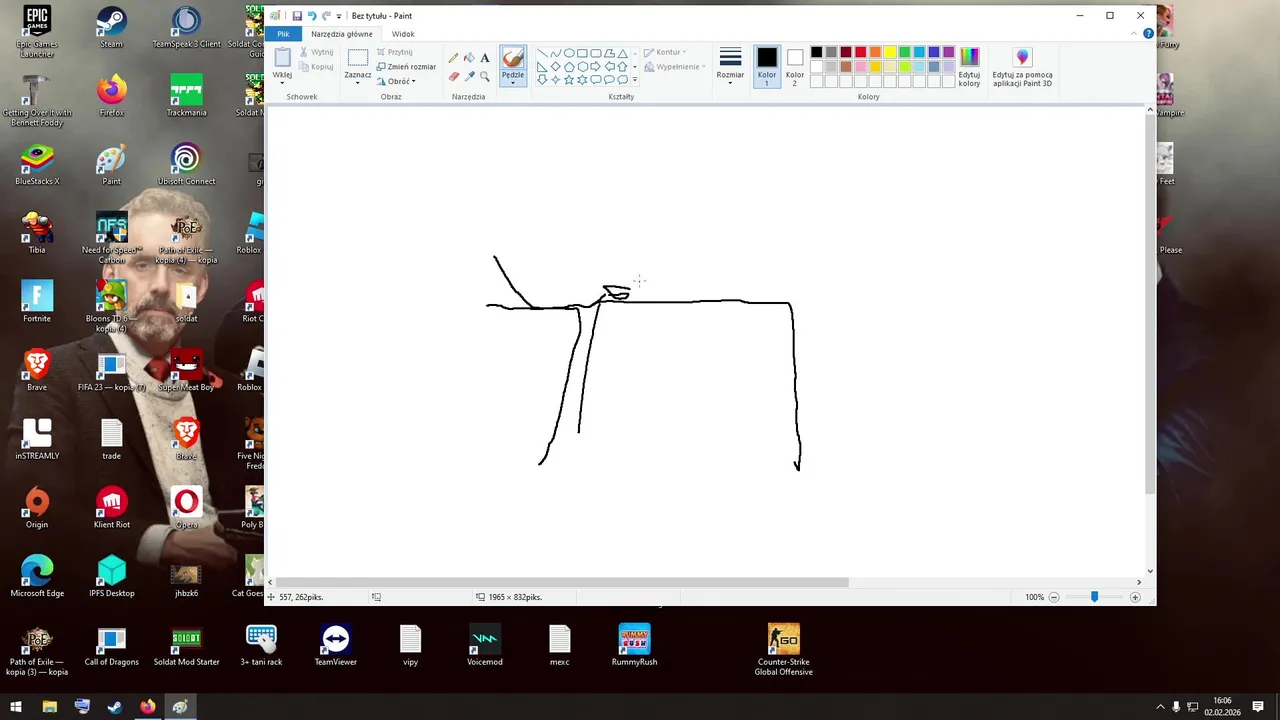This screenshot has height=720, width=1280.
Task: Click Trackmania desktop icon
Action: 186,95
